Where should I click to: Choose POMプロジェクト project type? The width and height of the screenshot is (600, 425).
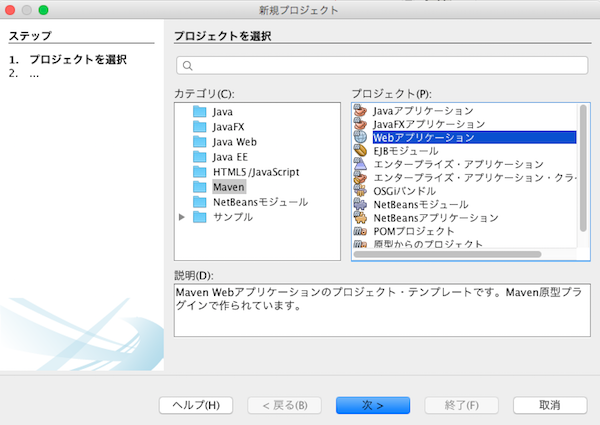pyautogui.click(x=414, y=231)
